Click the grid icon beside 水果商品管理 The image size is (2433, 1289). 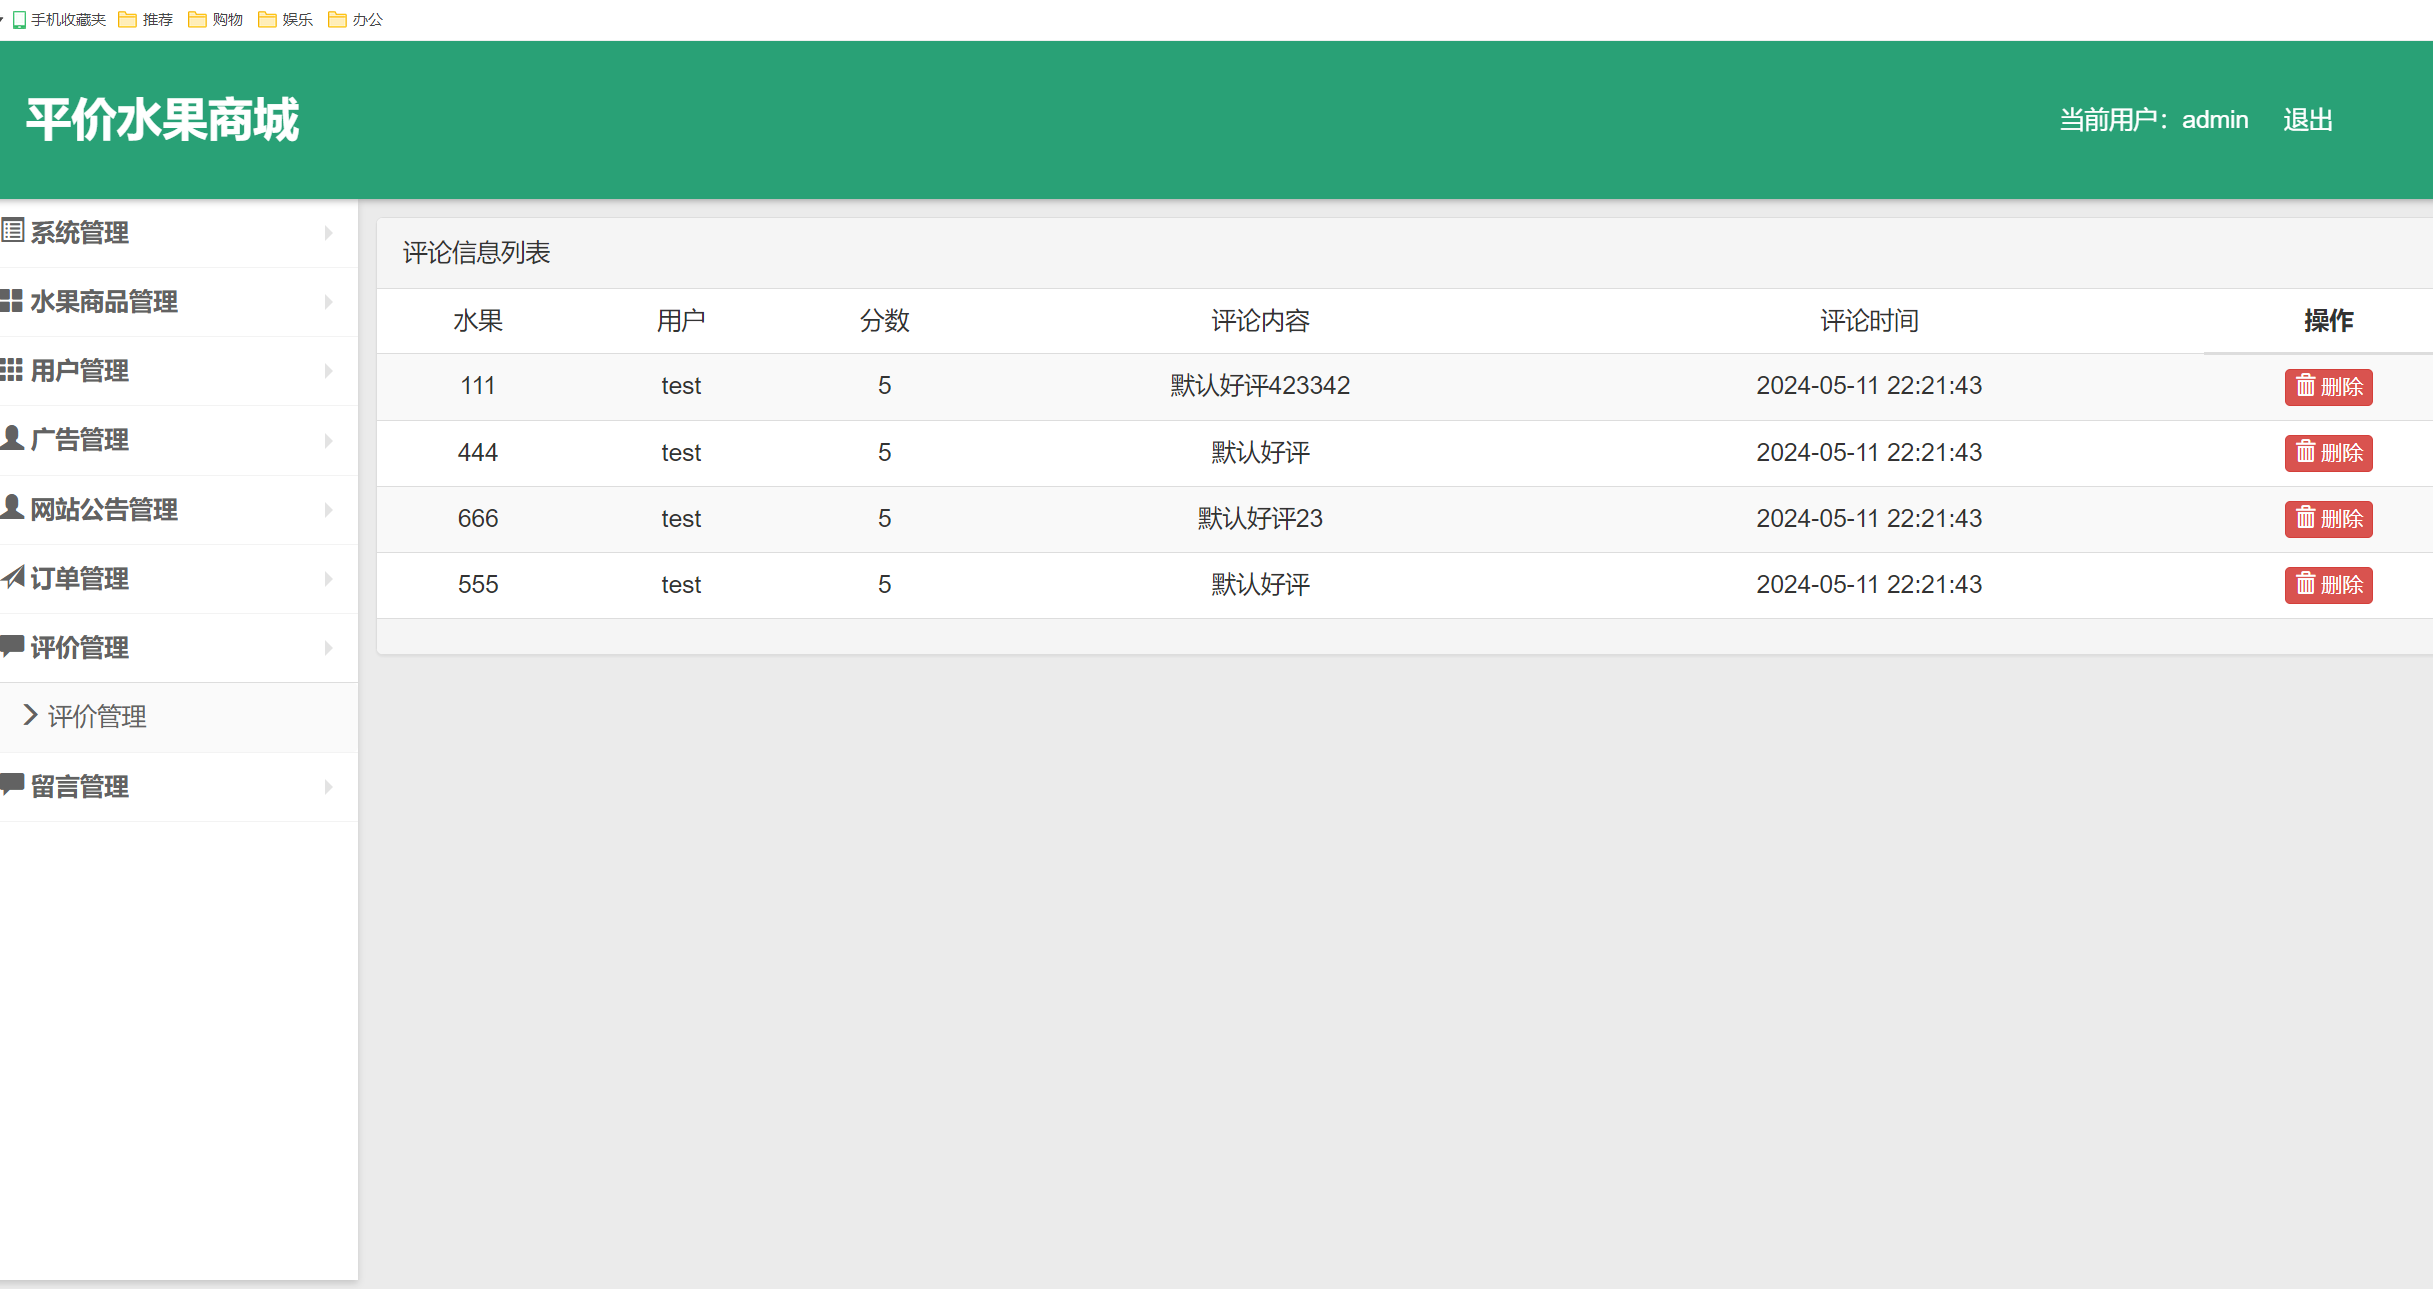pos(12,301)
